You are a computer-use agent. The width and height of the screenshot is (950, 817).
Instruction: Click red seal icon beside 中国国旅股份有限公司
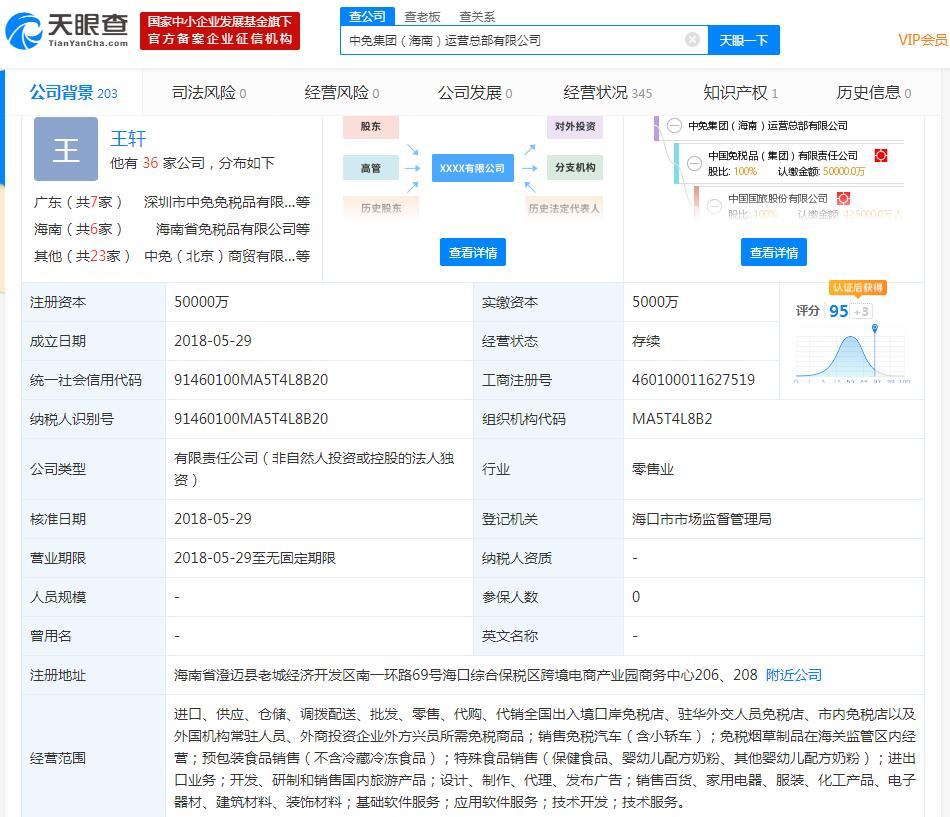click(x=843, y=198)
